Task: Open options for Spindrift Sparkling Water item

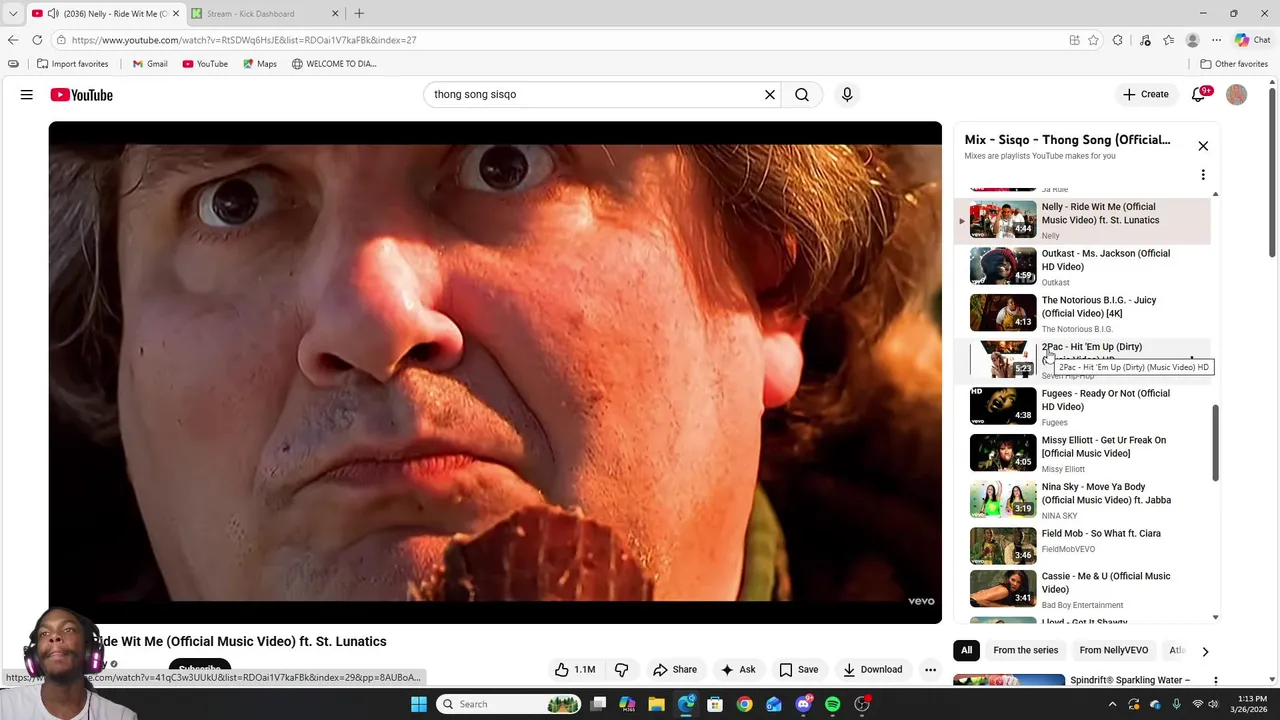Action: coord(1215,681)
